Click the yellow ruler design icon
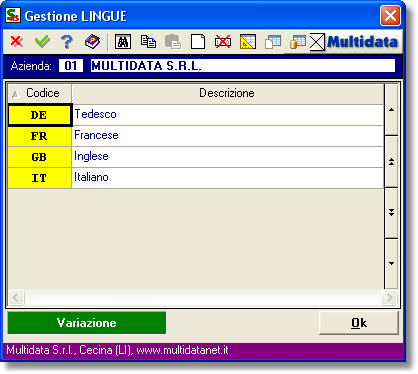418x374 pixels. point(248,42)
